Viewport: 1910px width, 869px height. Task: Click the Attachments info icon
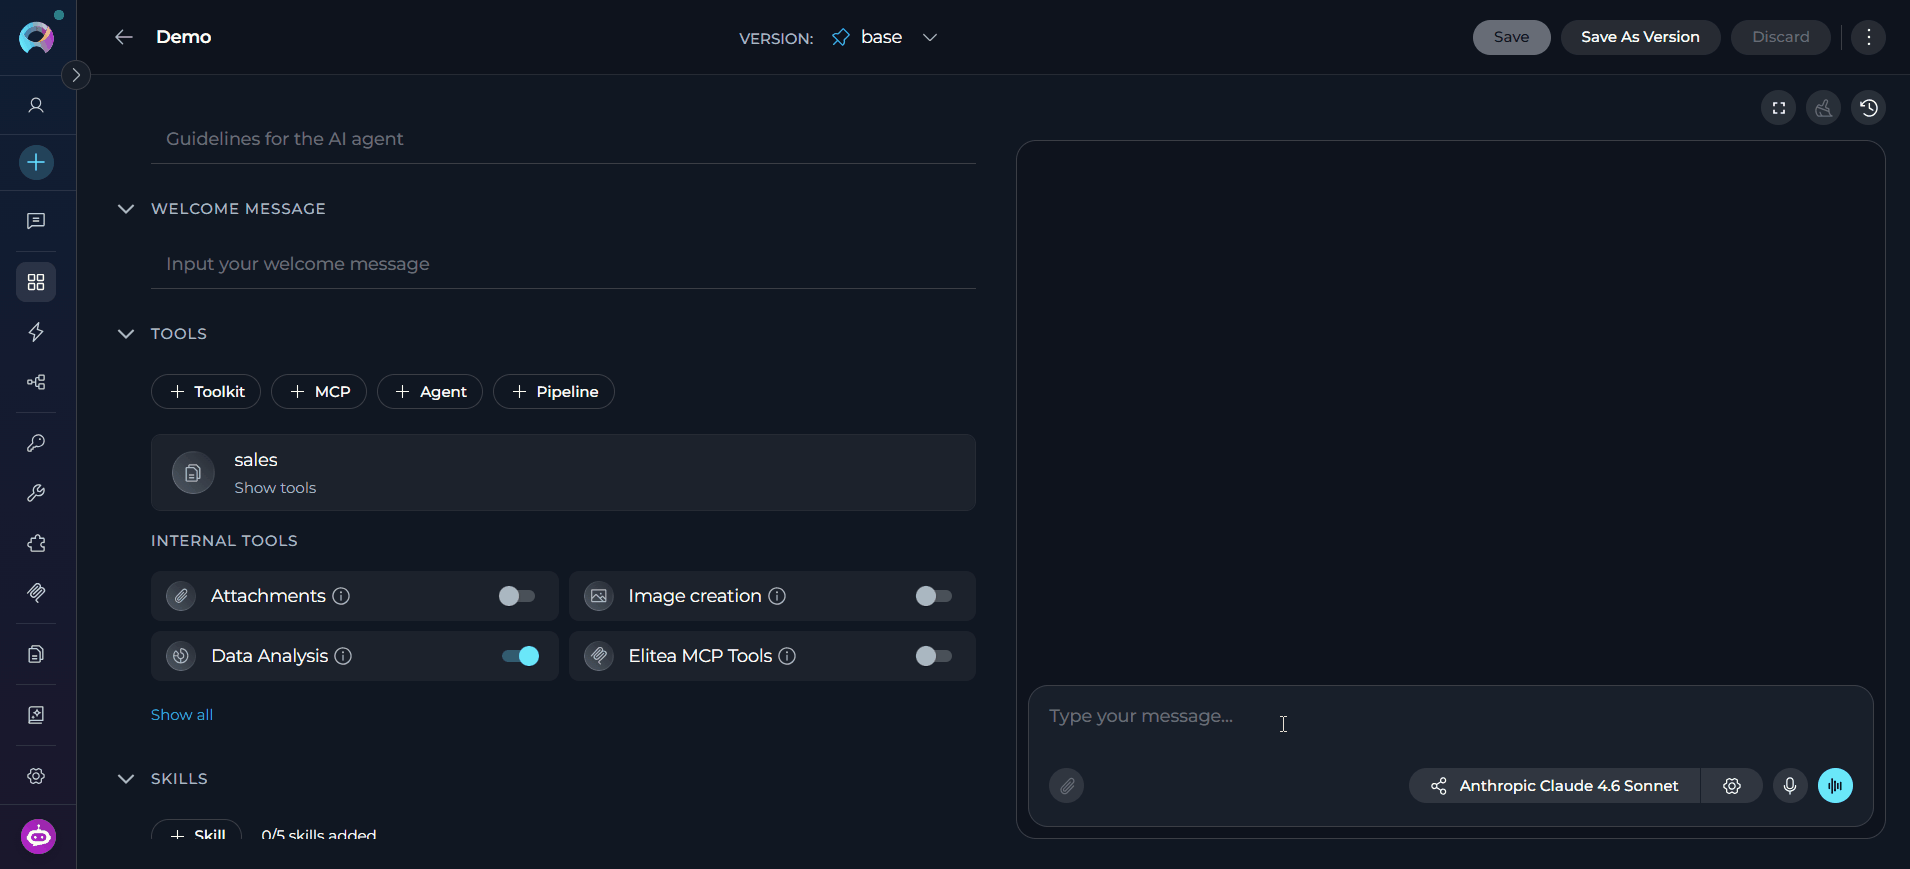[x=341, y=596]
